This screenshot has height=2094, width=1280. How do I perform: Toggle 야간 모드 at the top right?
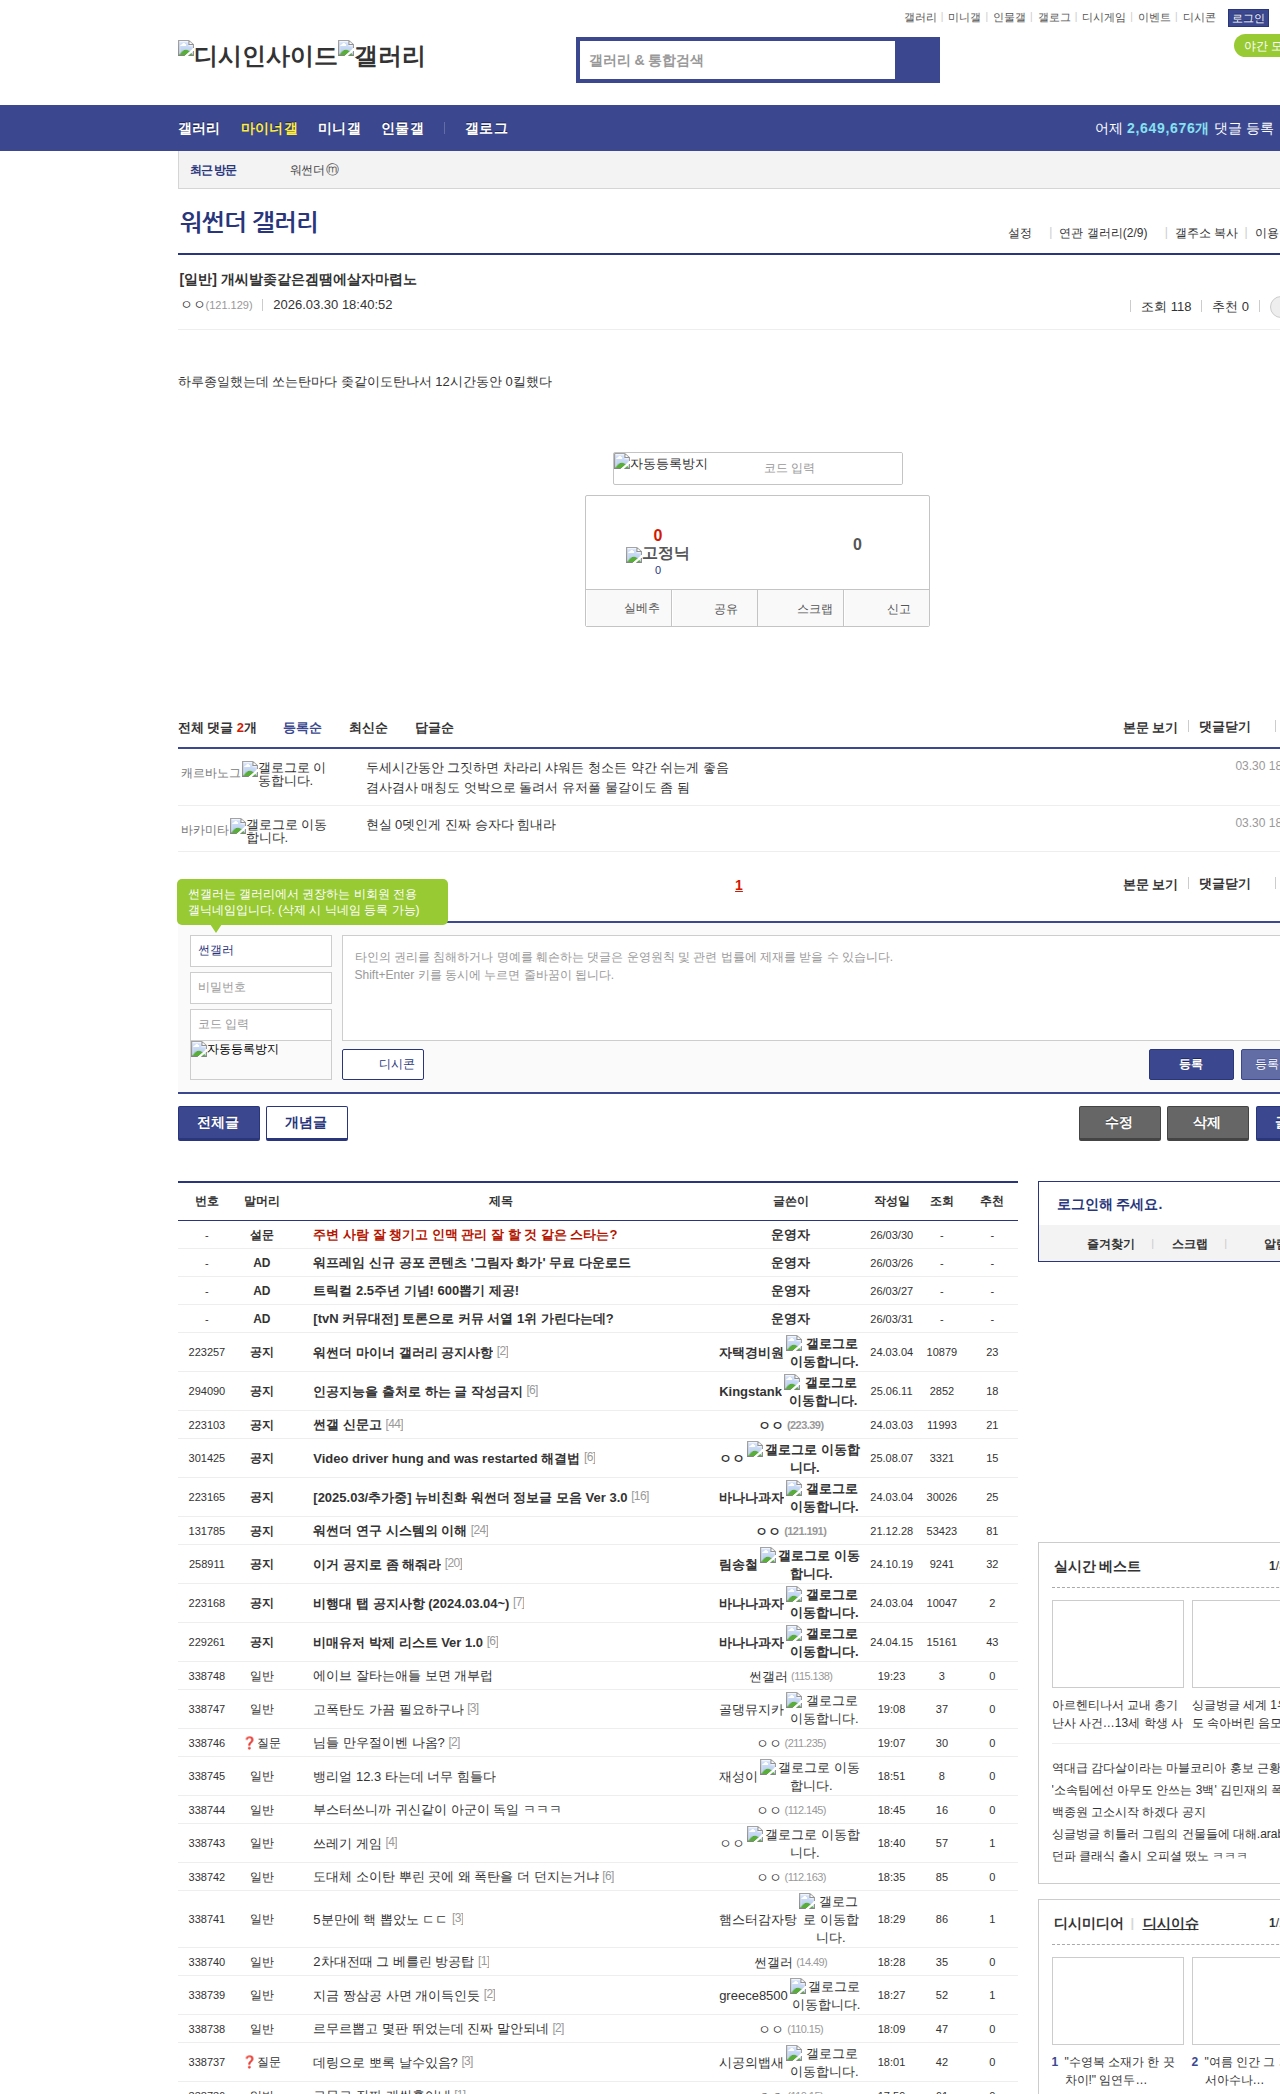pyautogui.click(x=1258, y=46)
